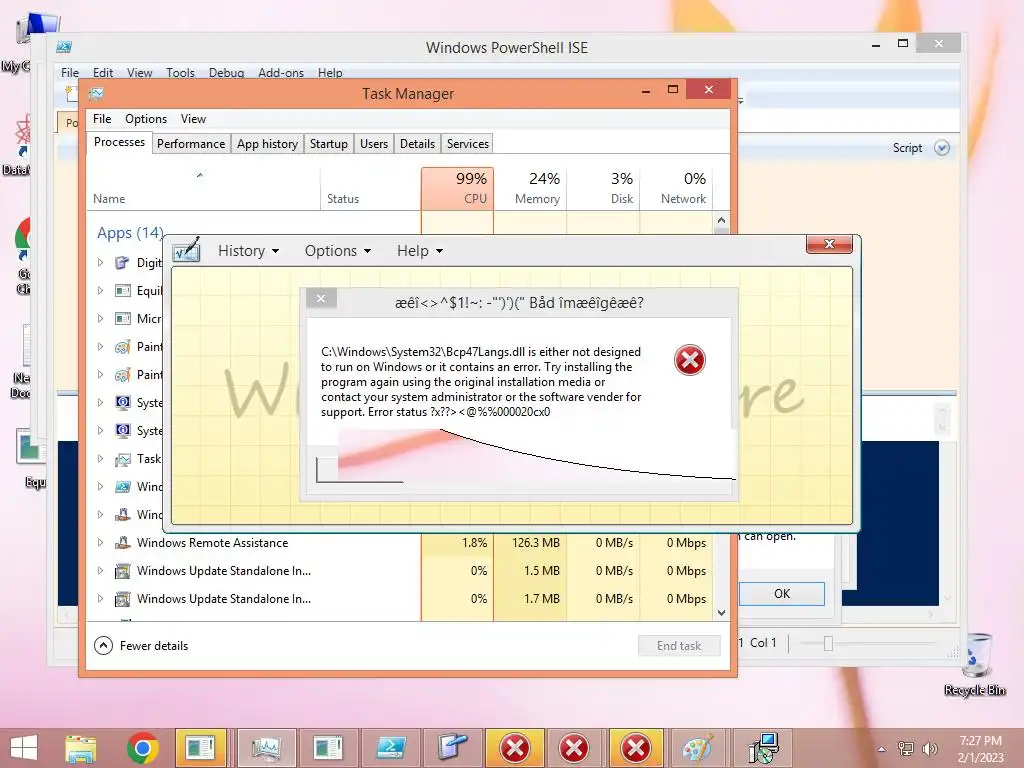Click the Math Input Panel pen icon
1024x768 pixels.
click(x=187, y=250)
